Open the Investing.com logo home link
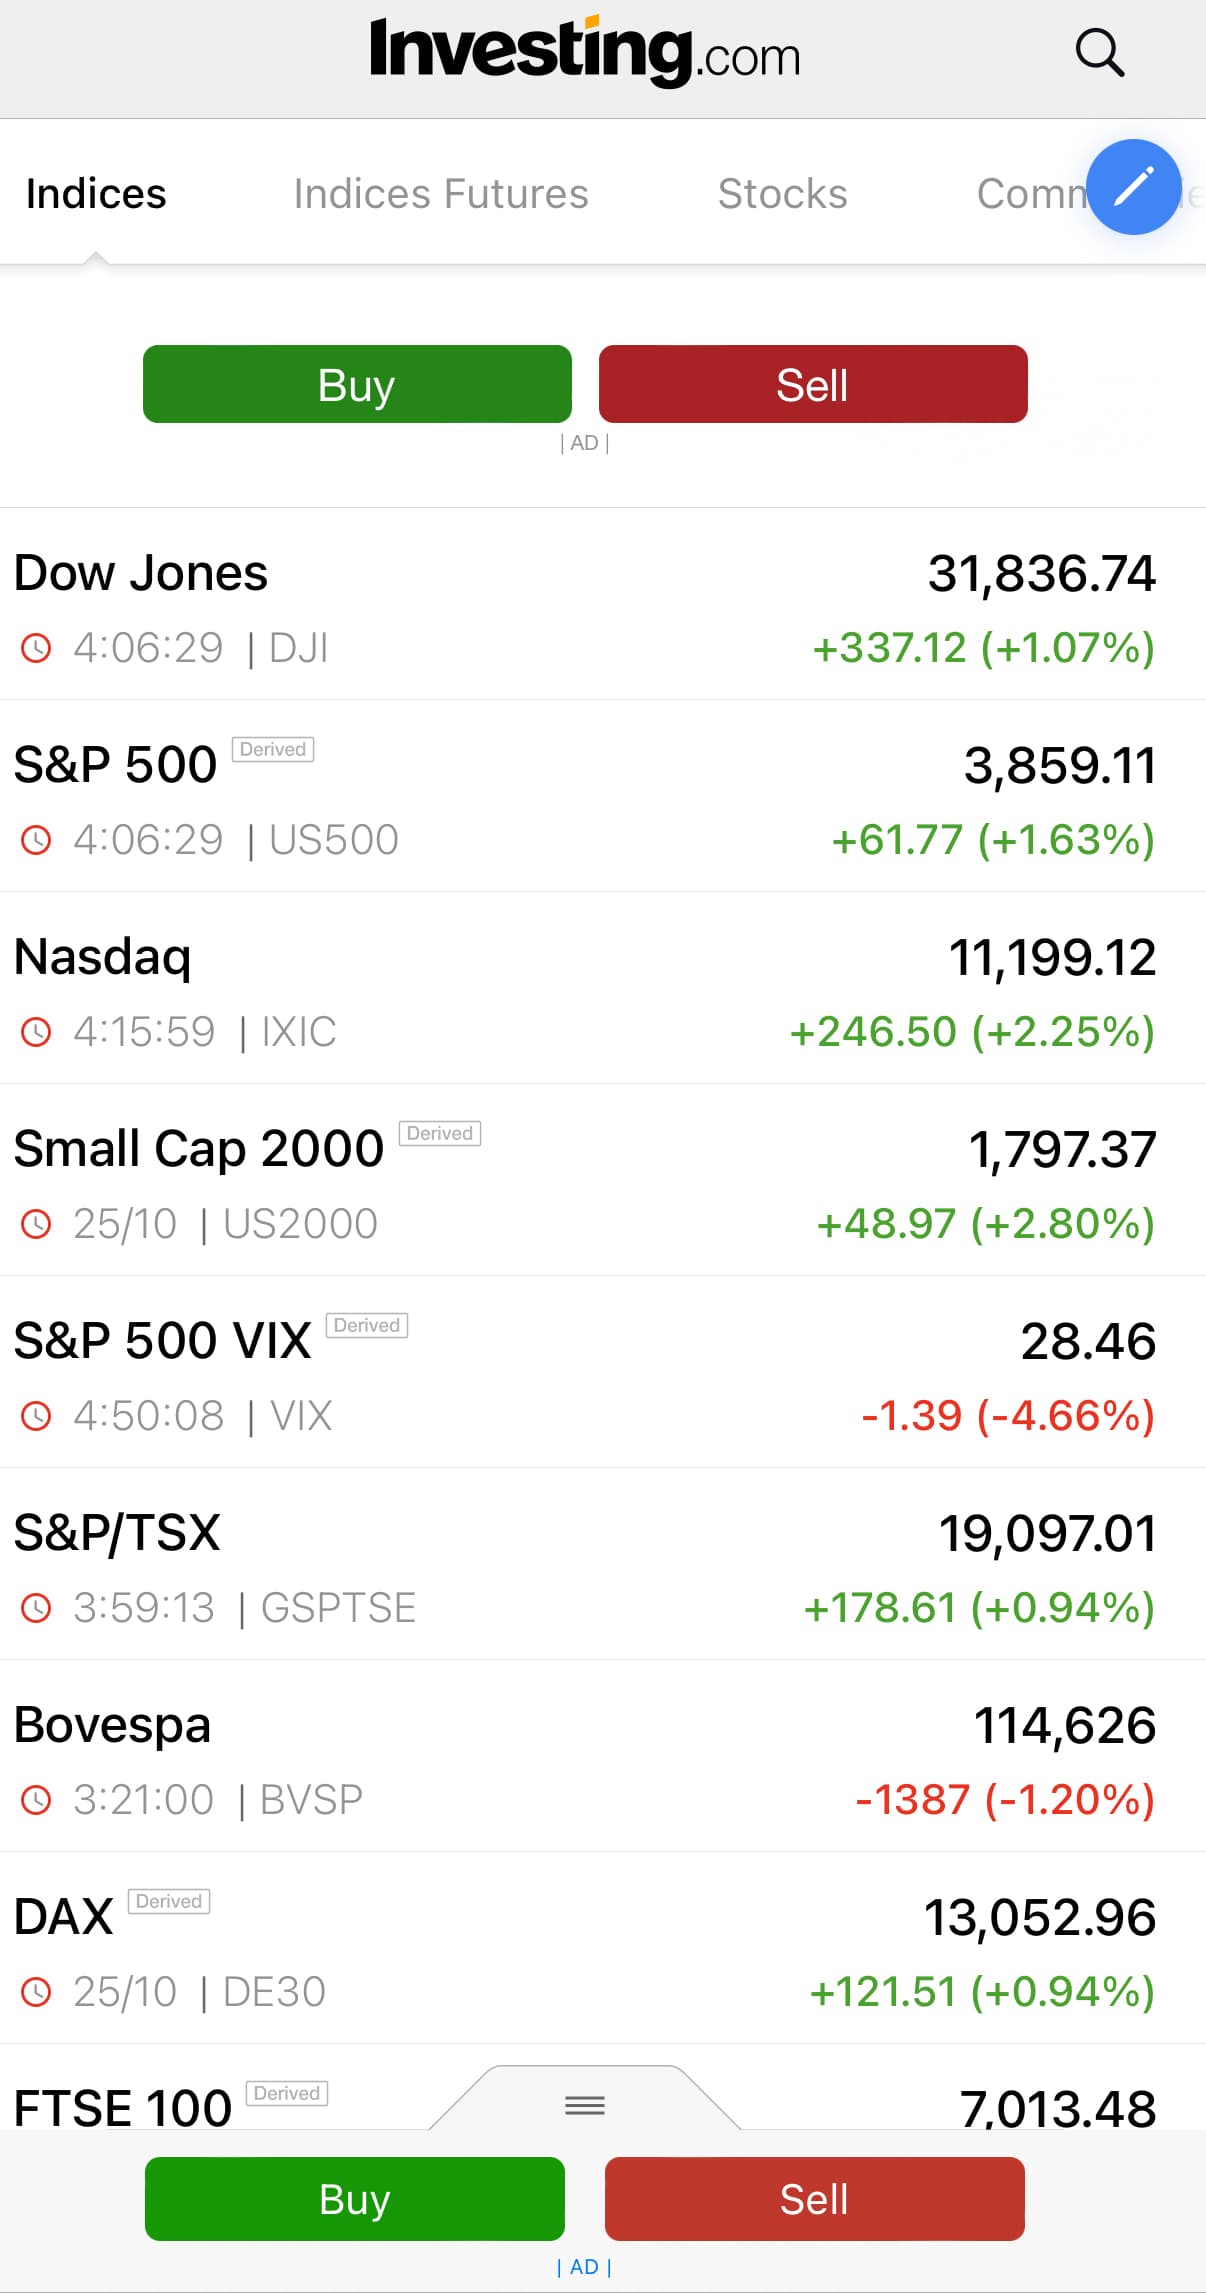Viewport: 1206px width, 2293px height. [585, 52]
